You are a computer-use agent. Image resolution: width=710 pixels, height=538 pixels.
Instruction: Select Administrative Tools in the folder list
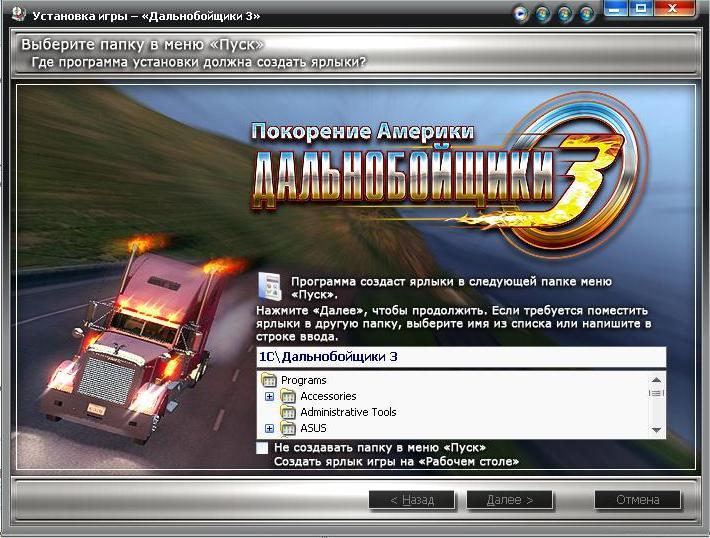(348, 412)
